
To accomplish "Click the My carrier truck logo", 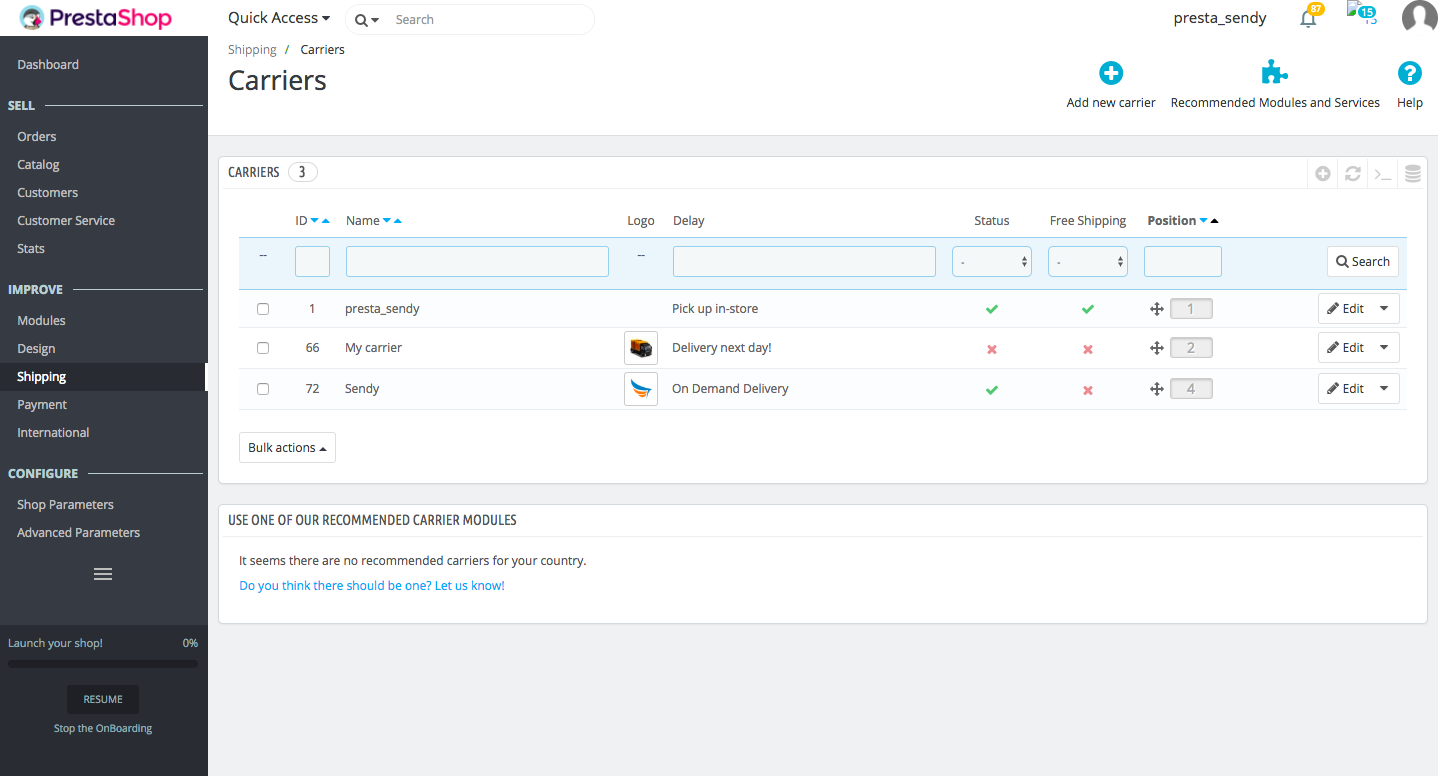I will [x=641, y=348].
